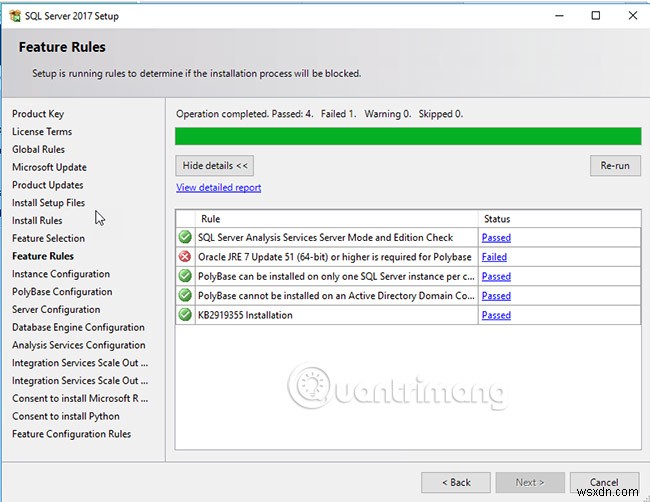The image size is (650, 502).
Task: Open Passed status for Analysis Services rule
Action: (x=496, y=238)
